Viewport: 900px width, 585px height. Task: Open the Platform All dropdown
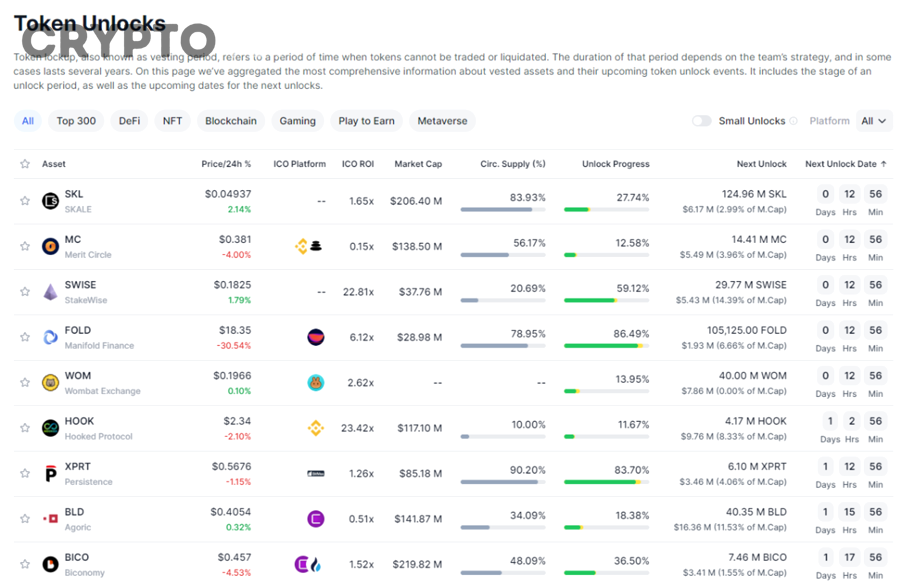[x=874, y=121]
